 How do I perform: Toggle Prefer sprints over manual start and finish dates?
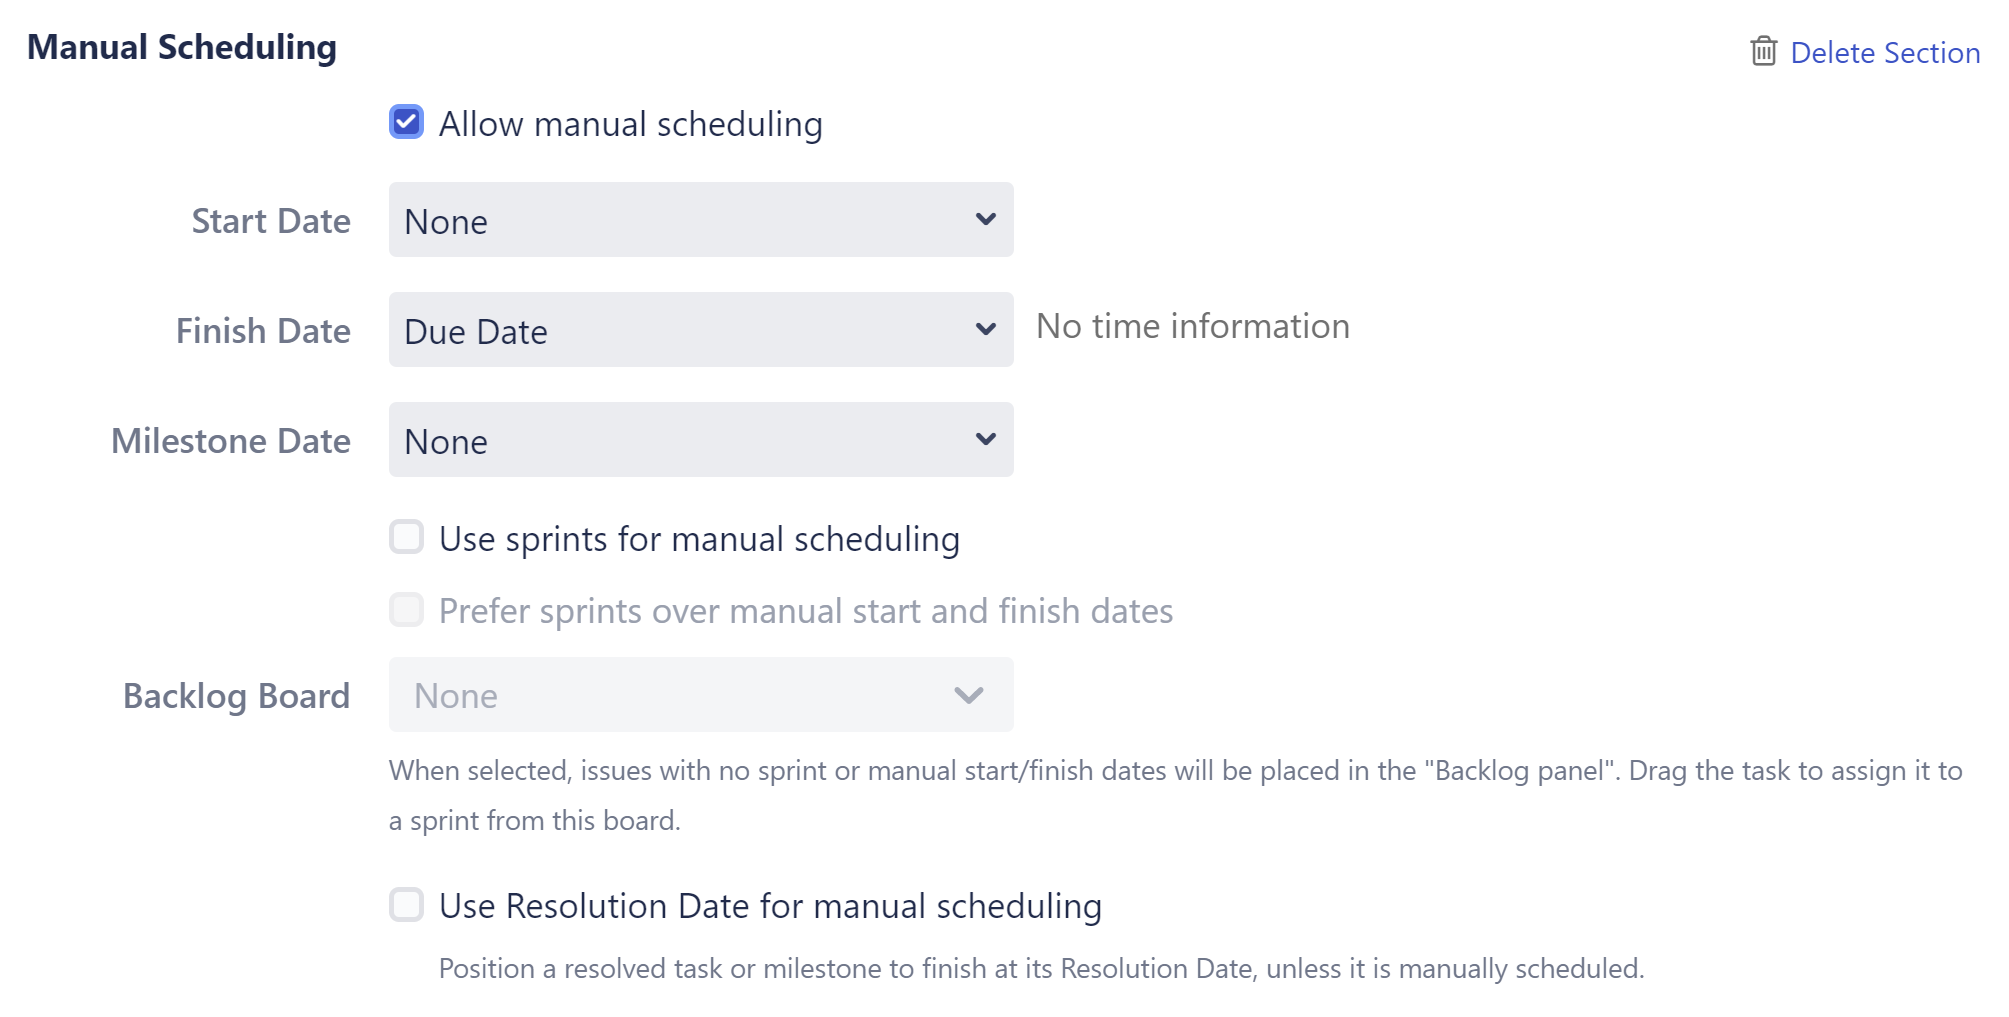[x=406, y=610]
